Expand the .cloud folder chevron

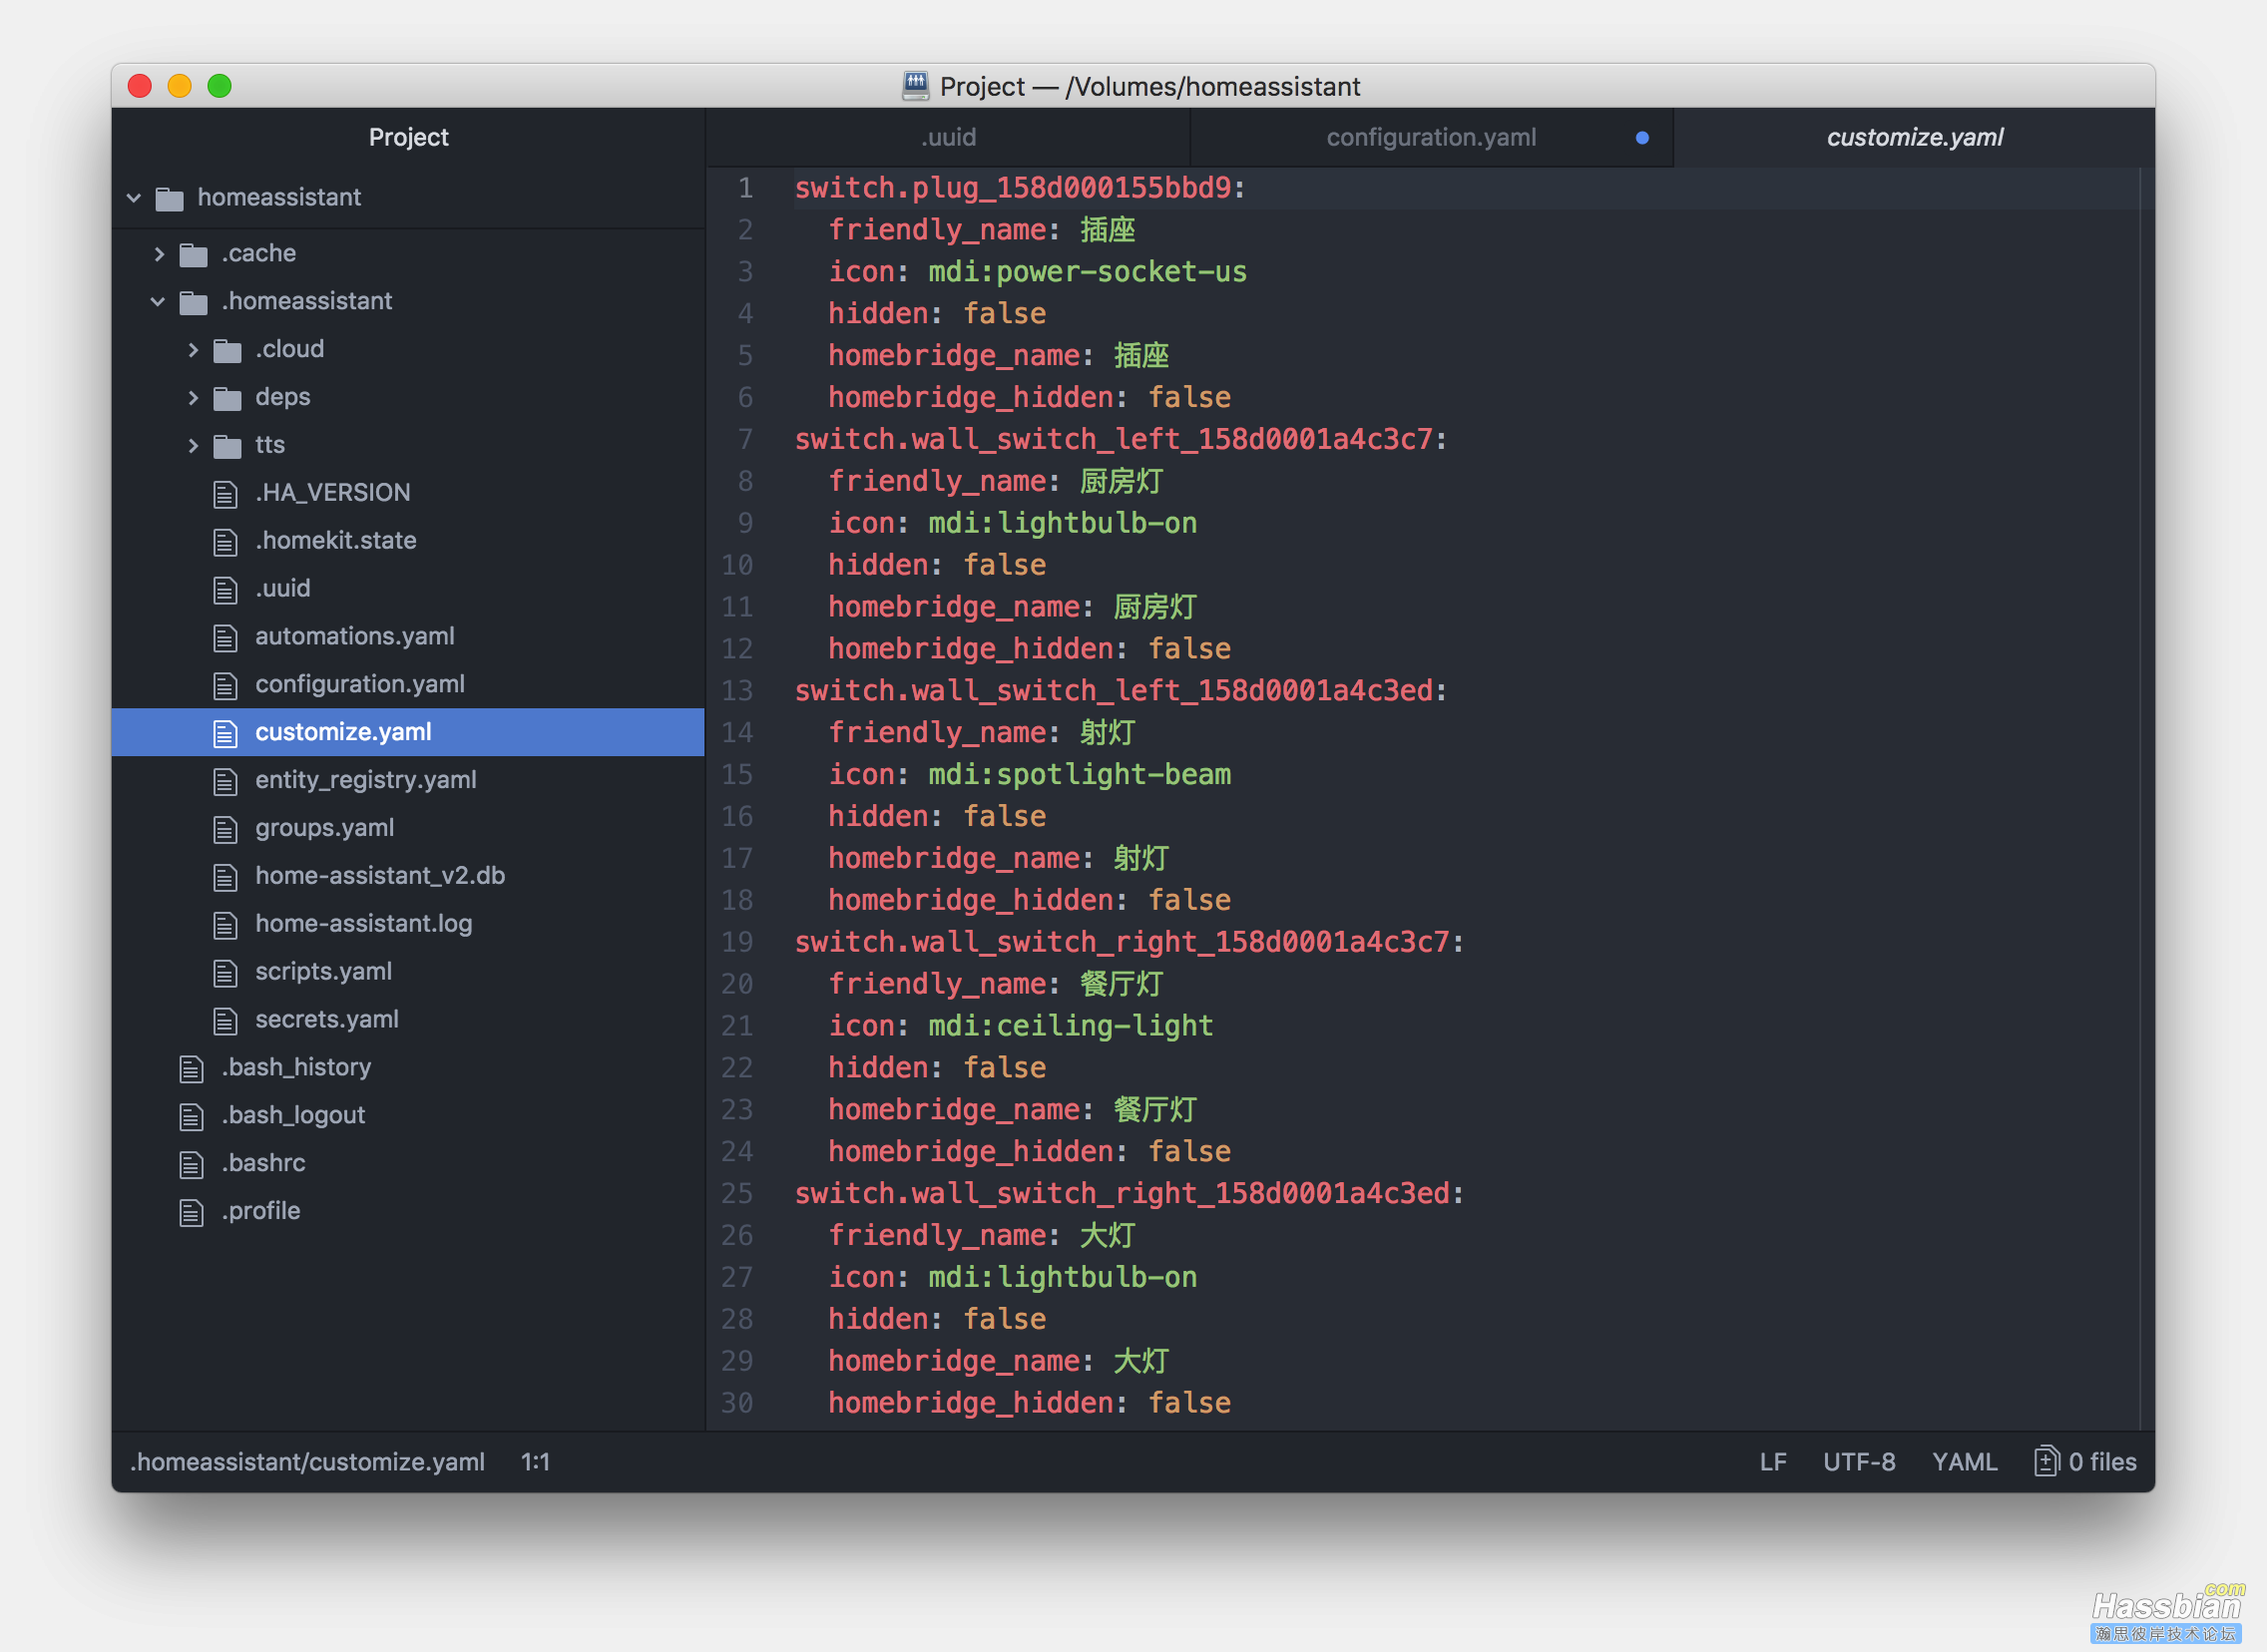click(193, 350)
